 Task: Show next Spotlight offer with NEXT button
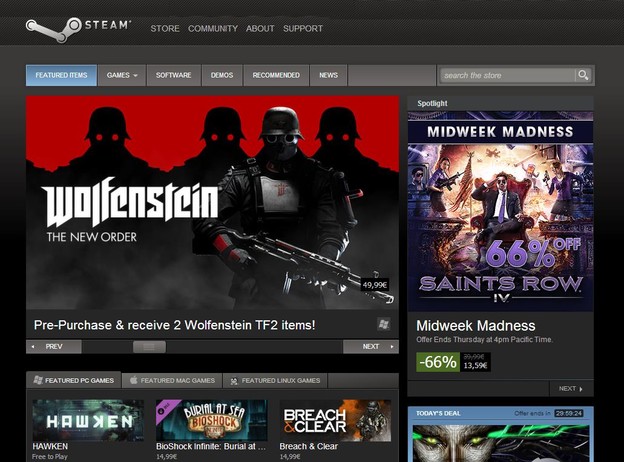[x=571, y=388]
